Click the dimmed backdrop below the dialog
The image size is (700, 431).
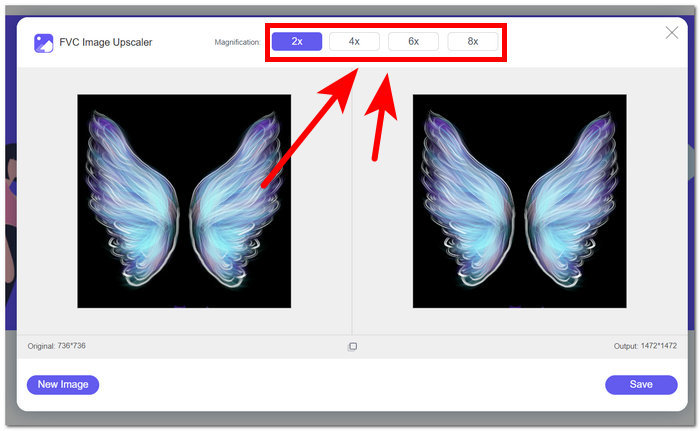point(350,422)
